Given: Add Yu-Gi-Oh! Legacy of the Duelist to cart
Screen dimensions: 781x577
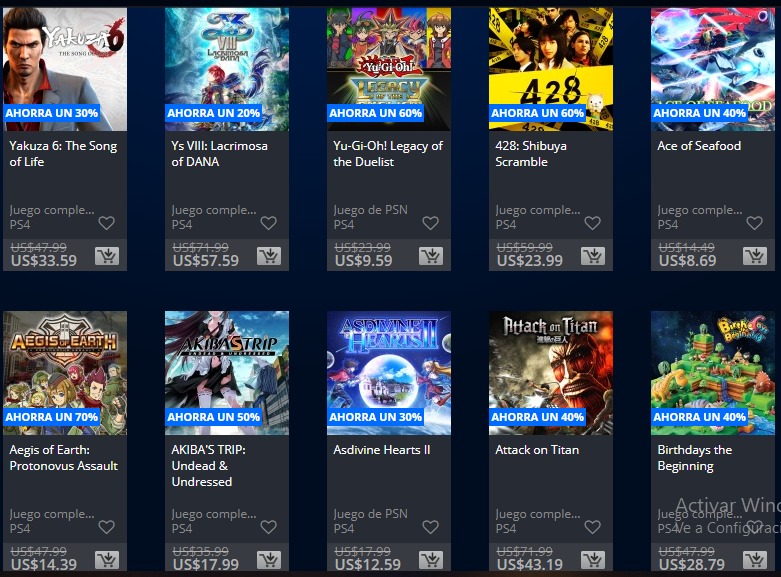Looking at the screenshot, I should (x=431, y=256).
